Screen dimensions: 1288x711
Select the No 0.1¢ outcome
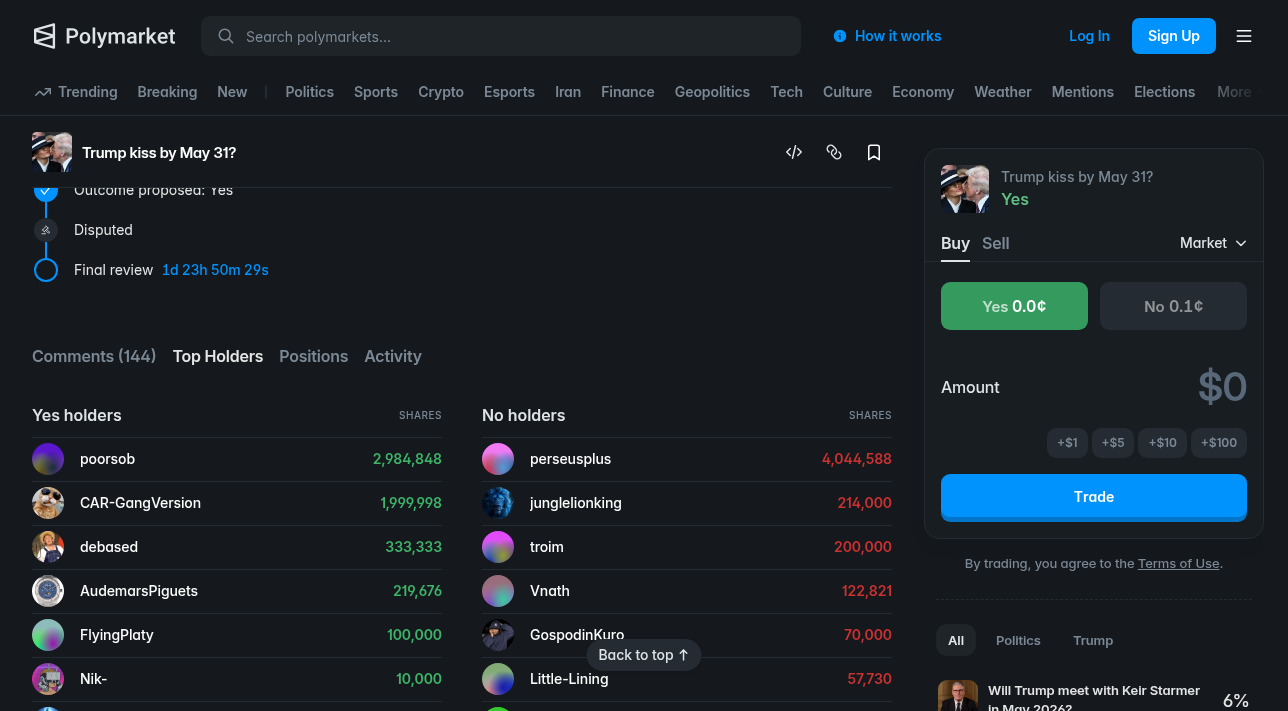pyautogui.click(x=1173, y=306)
